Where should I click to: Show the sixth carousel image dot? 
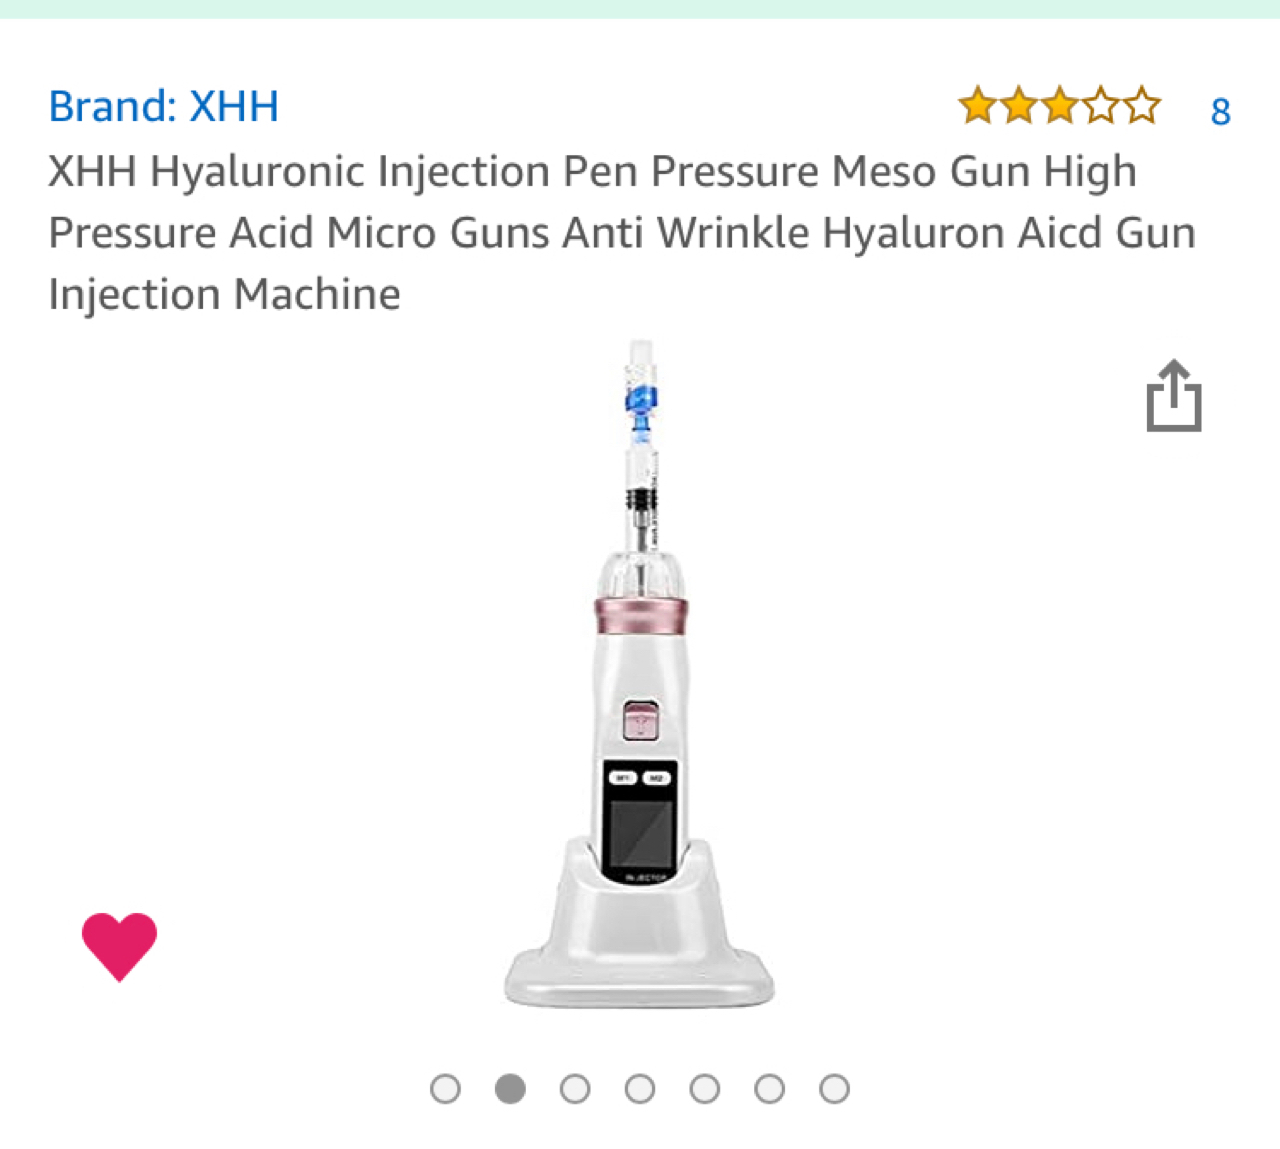click(769, 1088)
